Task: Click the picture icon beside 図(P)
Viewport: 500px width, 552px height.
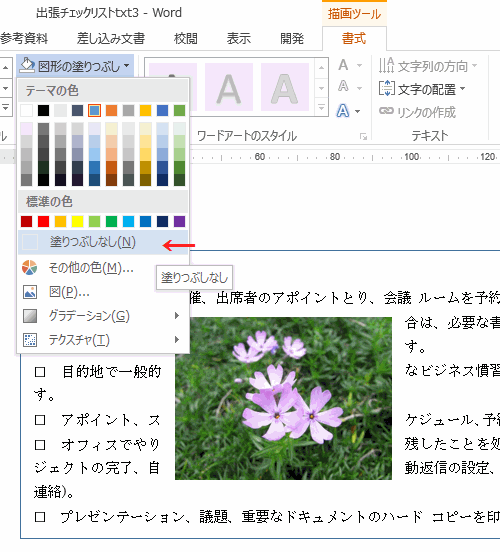Action: pyautogui.click(x=30, y=292)
